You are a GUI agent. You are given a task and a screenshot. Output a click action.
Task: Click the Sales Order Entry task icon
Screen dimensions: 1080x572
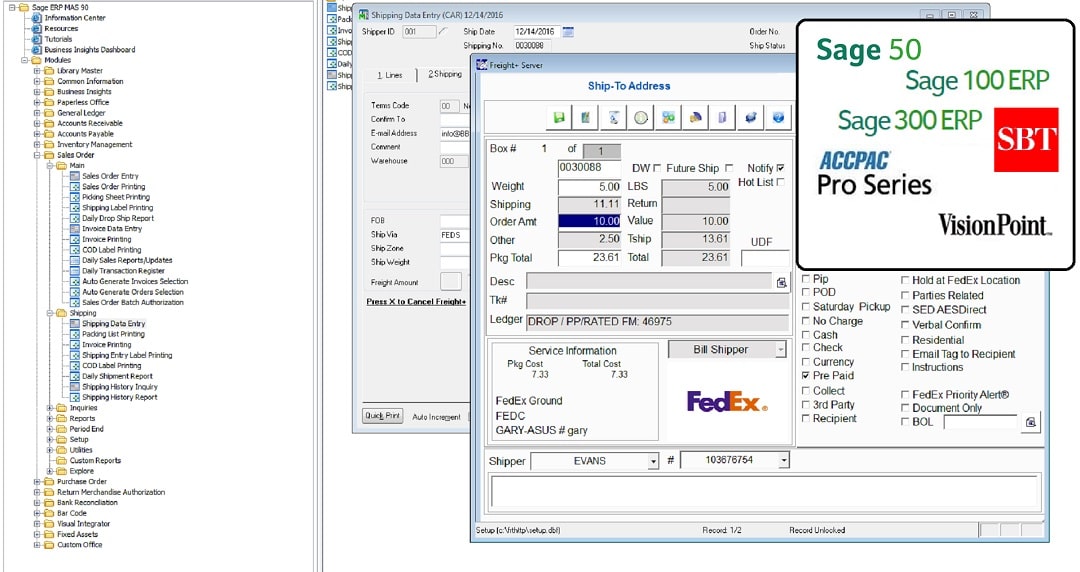coord(75,176)
